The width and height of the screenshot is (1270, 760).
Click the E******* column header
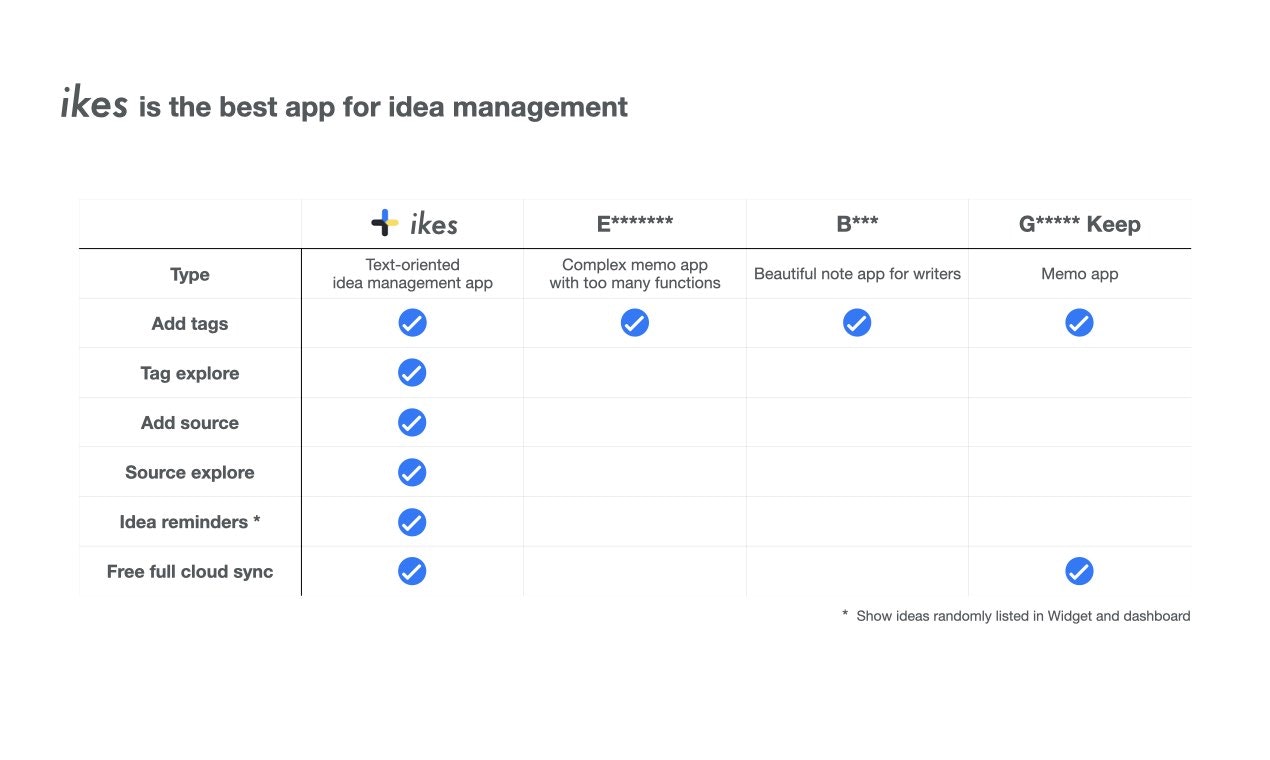click(635, 224)
